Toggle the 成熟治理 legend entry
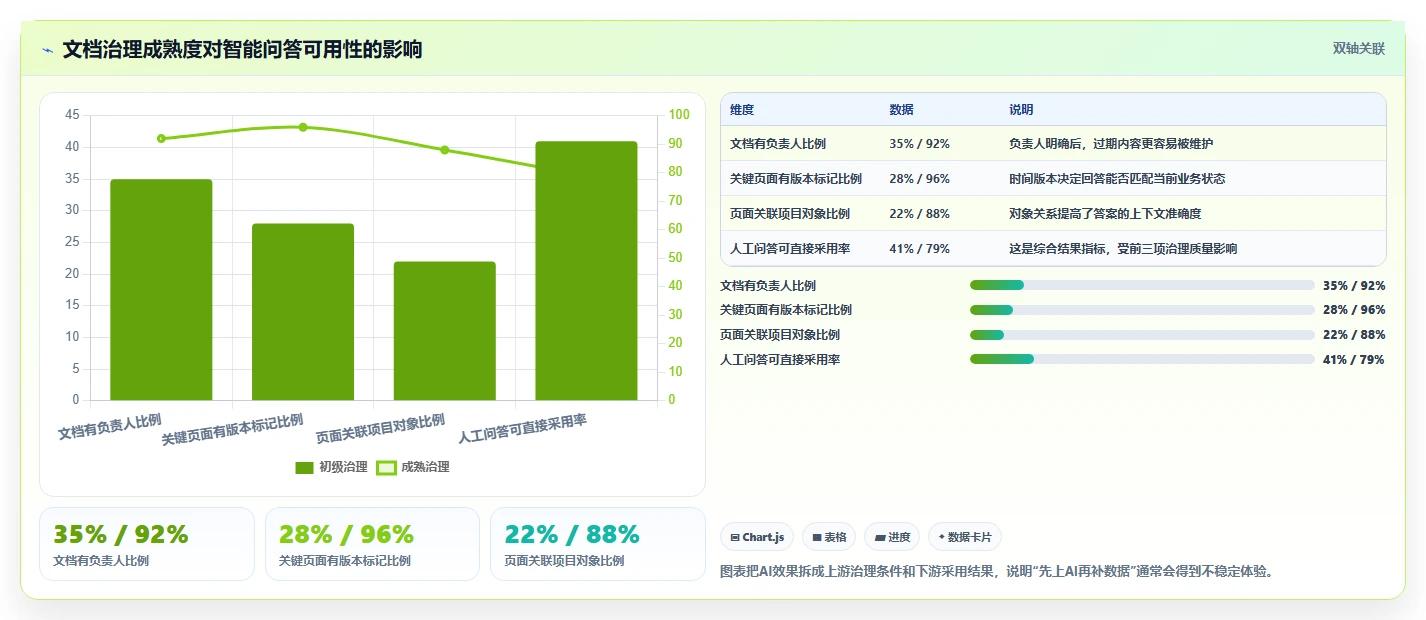Viewport: 1426px width, 620px height. pyautogui.click(x=412, y=467)
